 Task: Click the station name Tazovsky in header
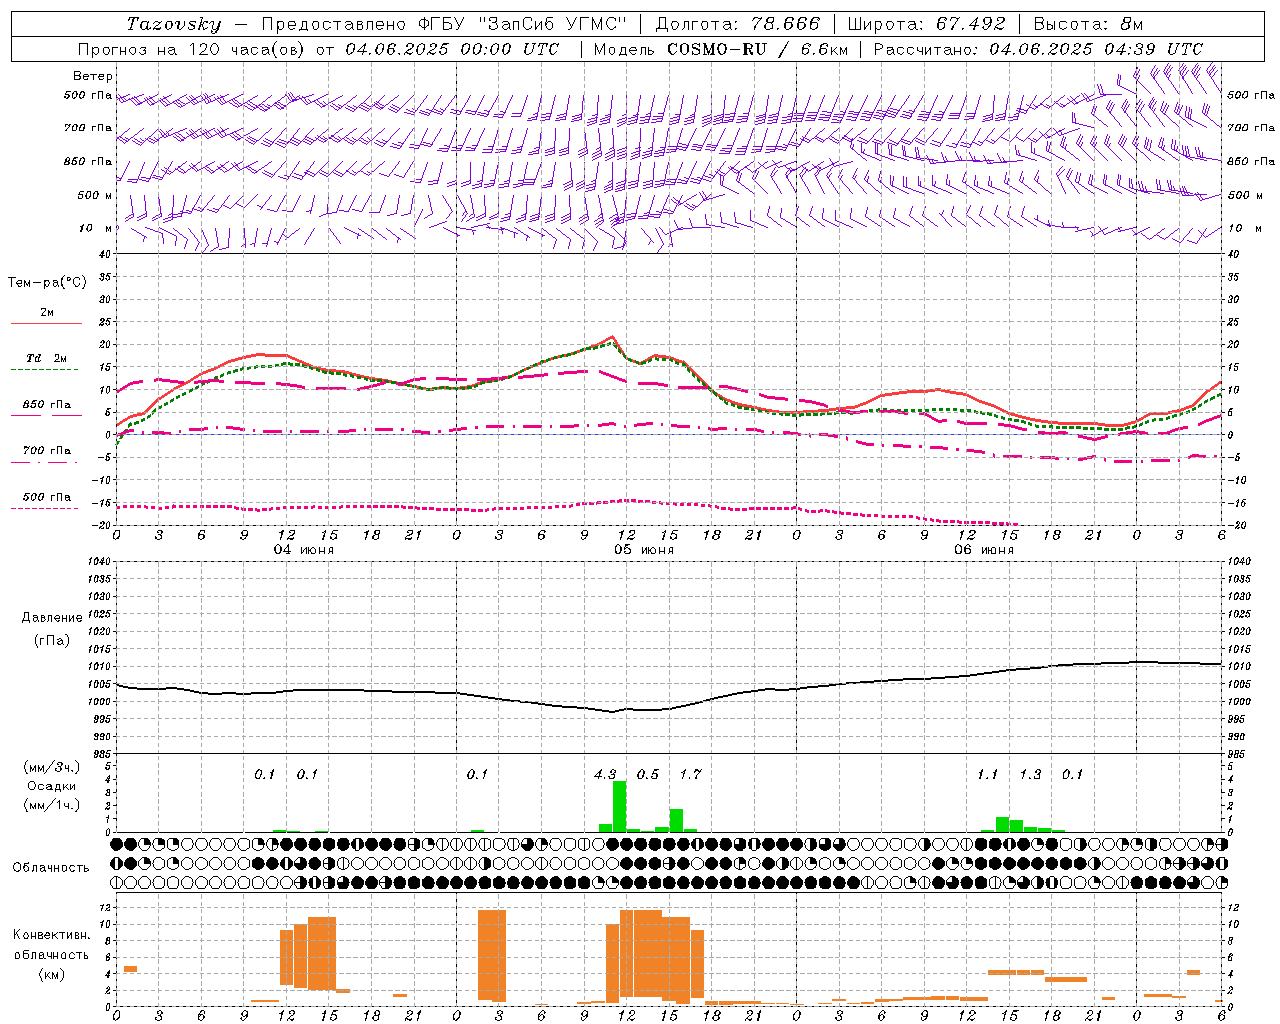point(174,24)
